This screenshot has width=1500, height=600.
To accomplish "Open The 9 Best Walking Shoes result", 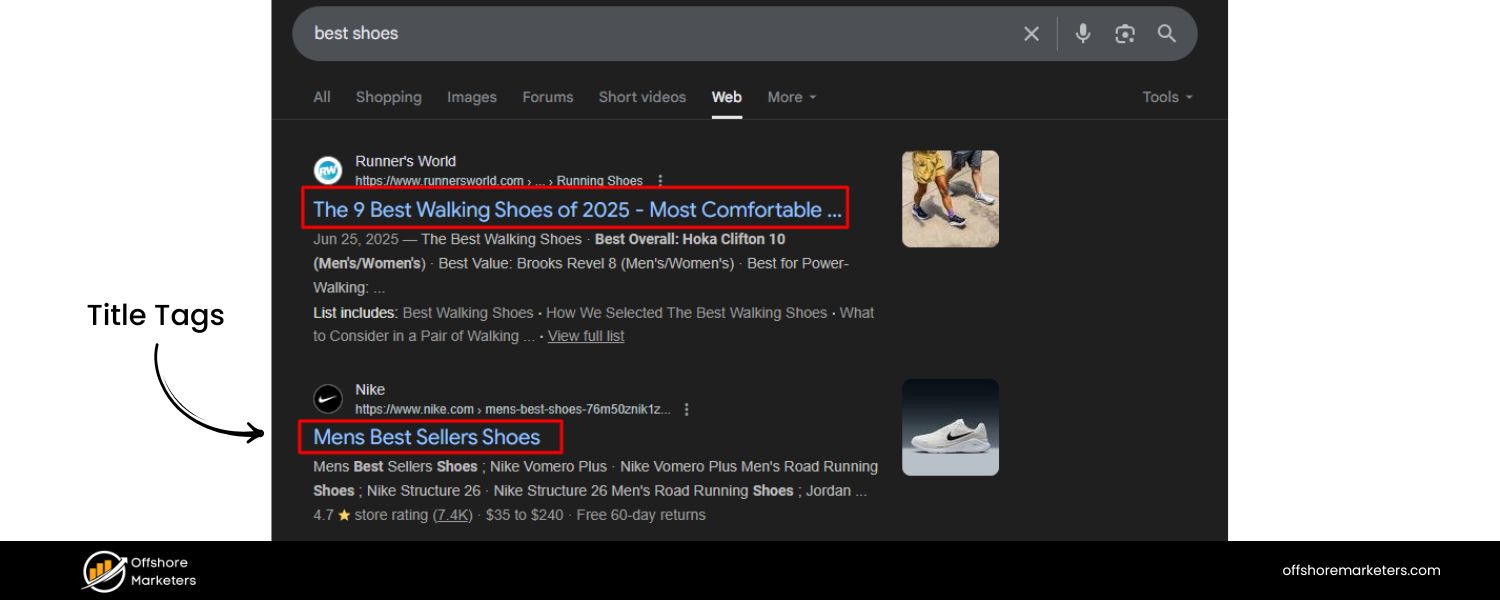I will click(x=576, y=210).
